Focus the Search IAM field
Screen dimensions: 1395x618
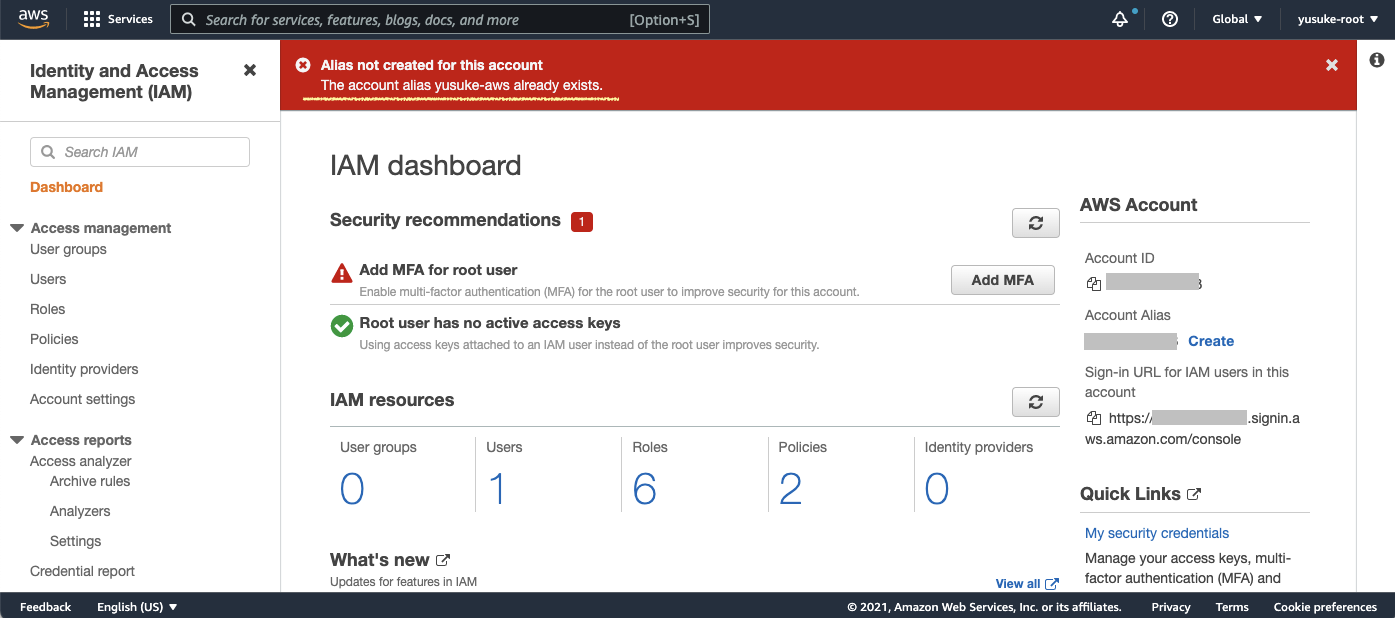pyautogui.click(x=140, y=152)
